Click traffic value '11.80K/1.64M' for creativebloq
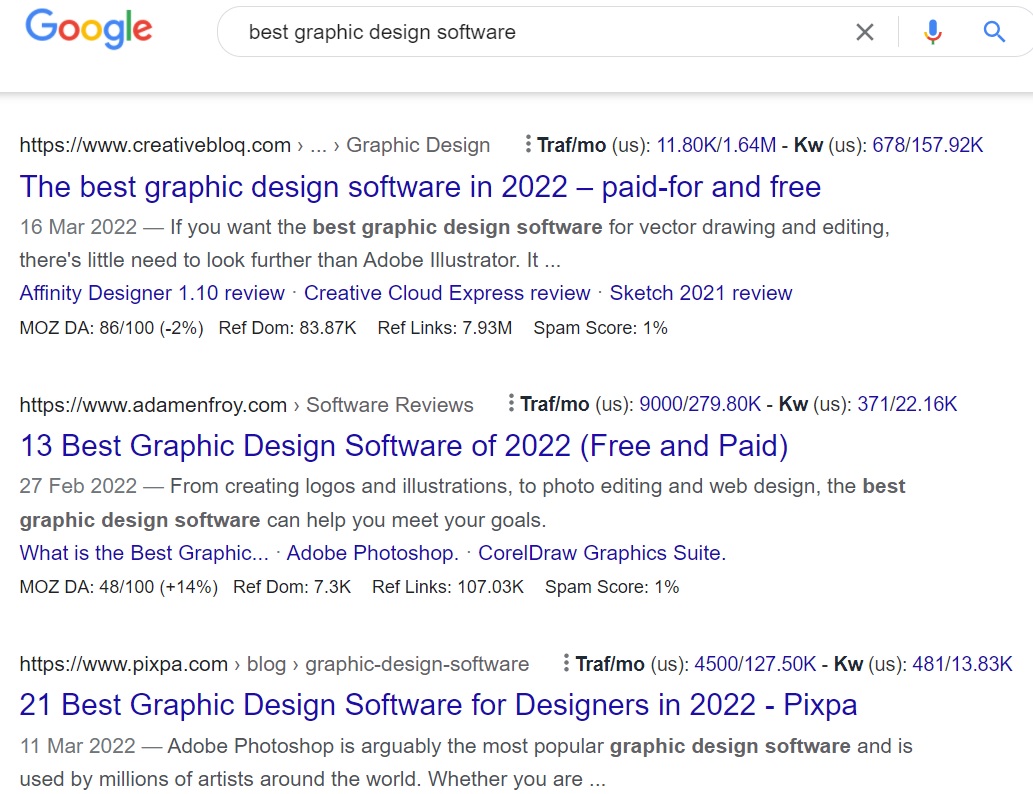Image resolution: width=1033 pixels, height=794 pixels. 716,145
